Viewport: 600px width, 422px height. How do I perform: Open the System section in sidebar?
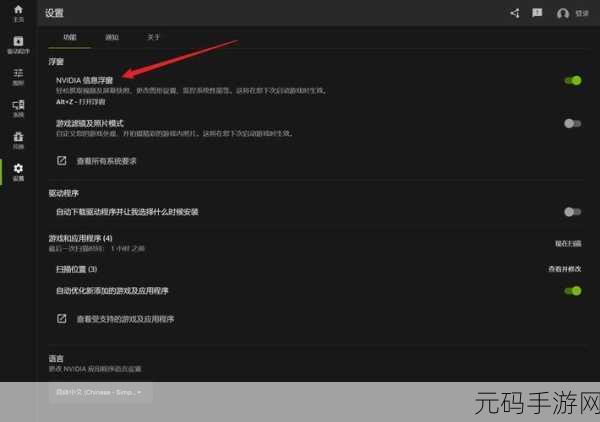[18, 108]
